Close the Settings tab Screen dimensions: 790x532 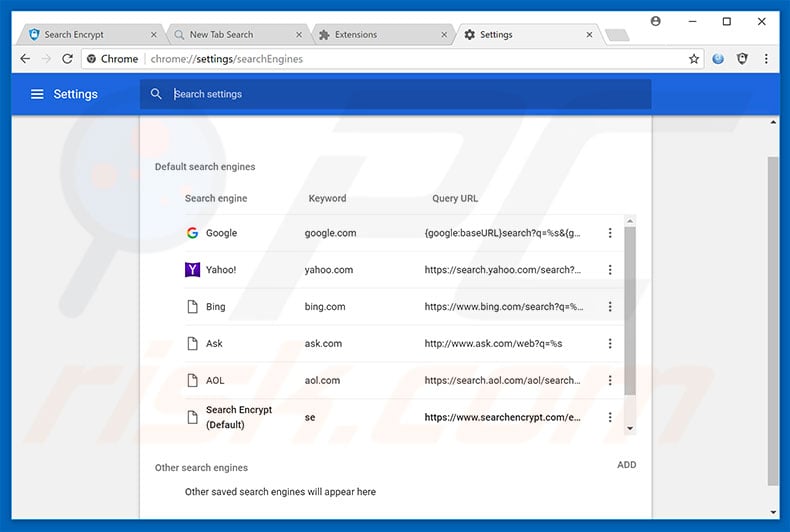tap(589, 35)
